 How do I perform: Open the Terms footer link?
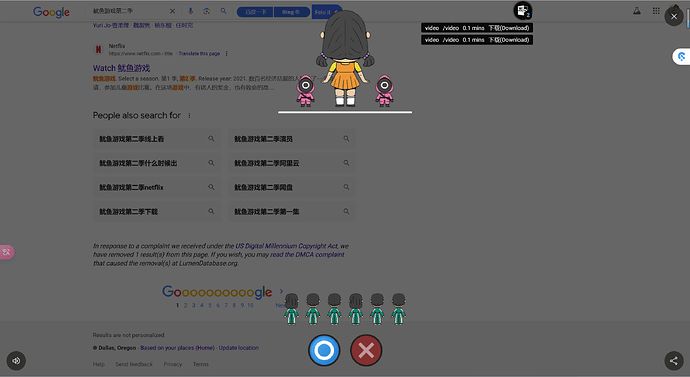201,364
